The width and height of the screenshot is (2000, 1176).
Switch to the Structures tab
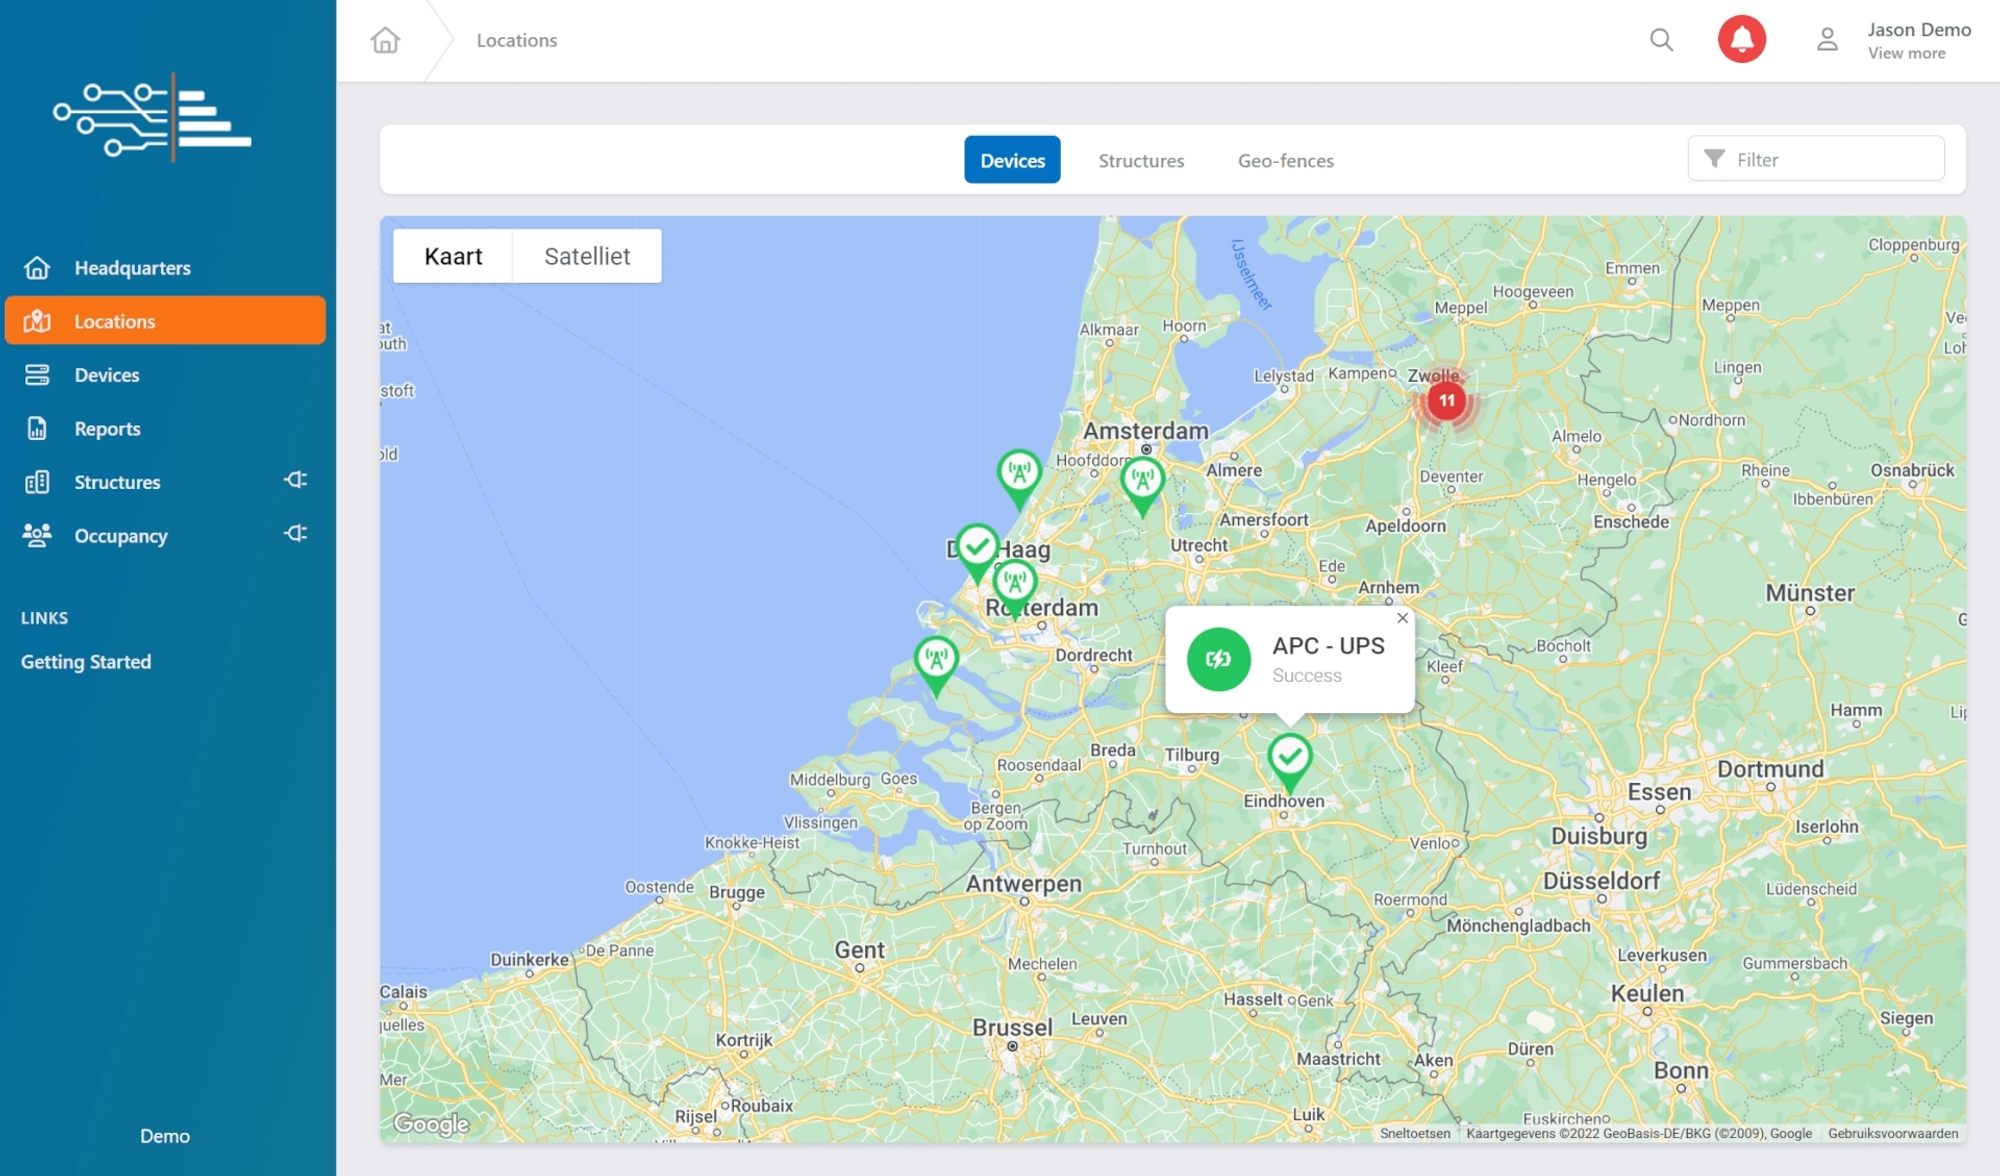click(1141, 160)
